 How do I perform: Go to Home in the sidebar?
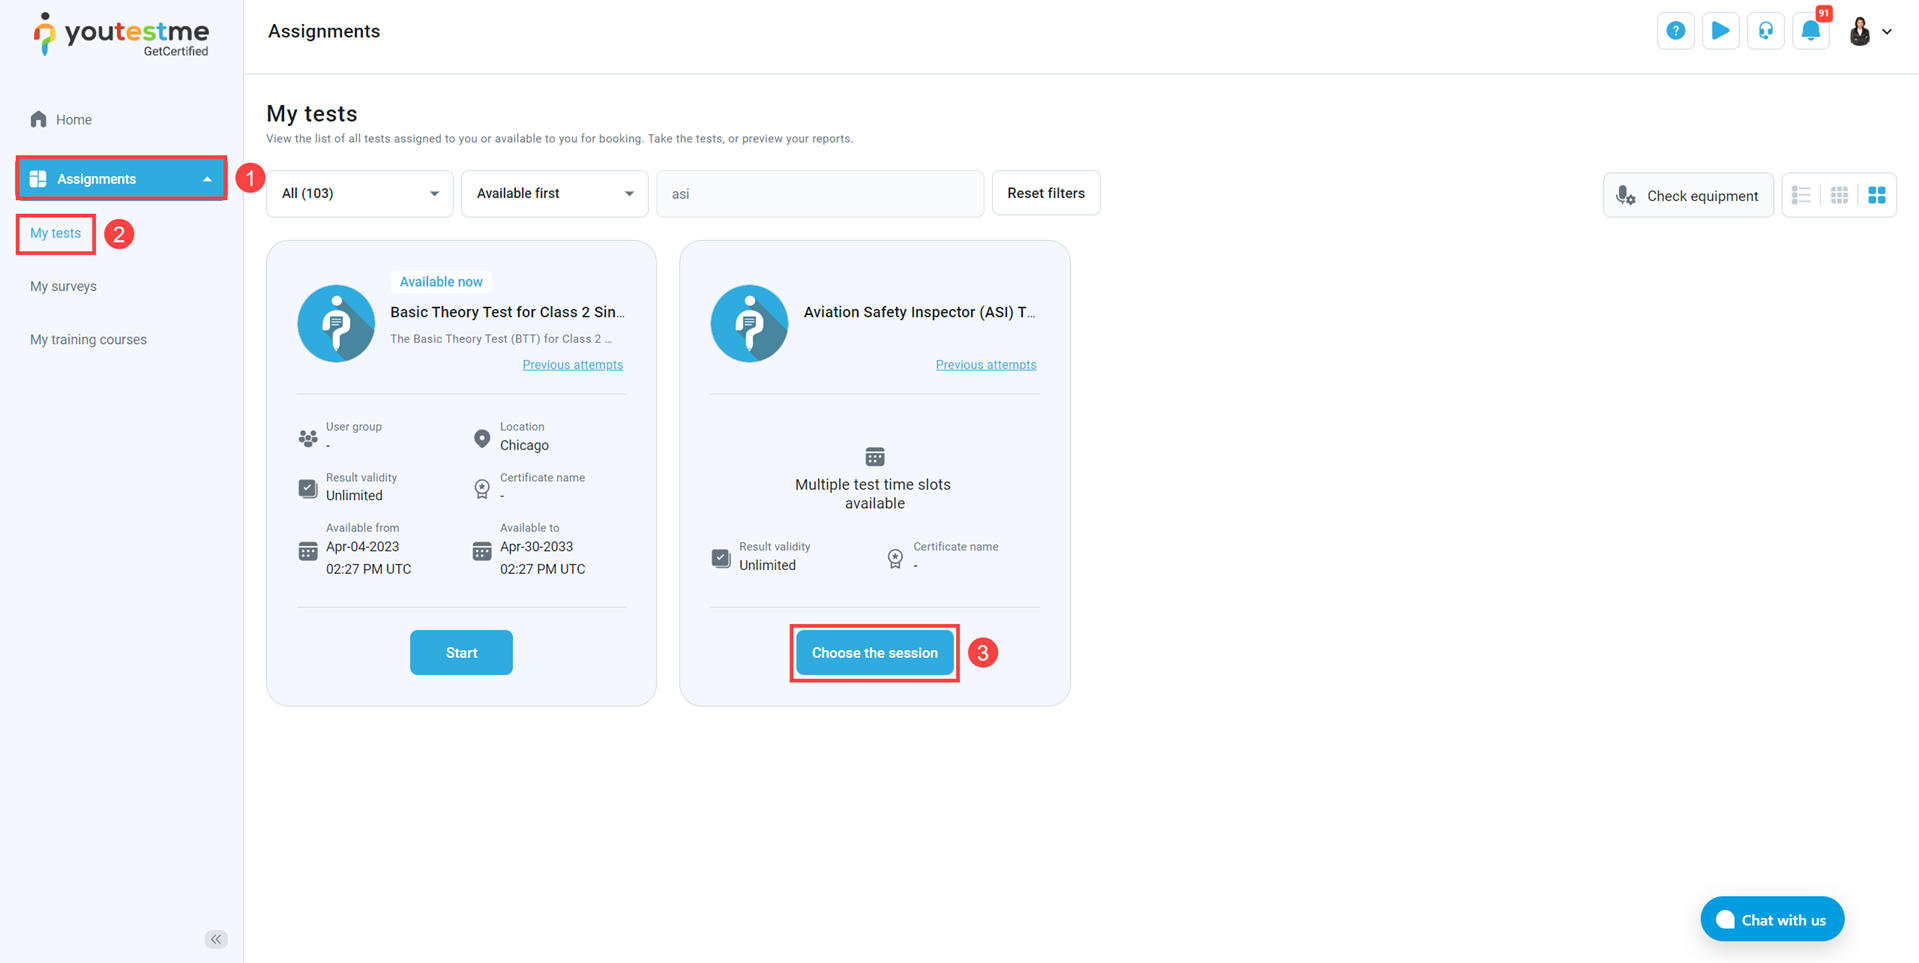(x=74, y=120)
